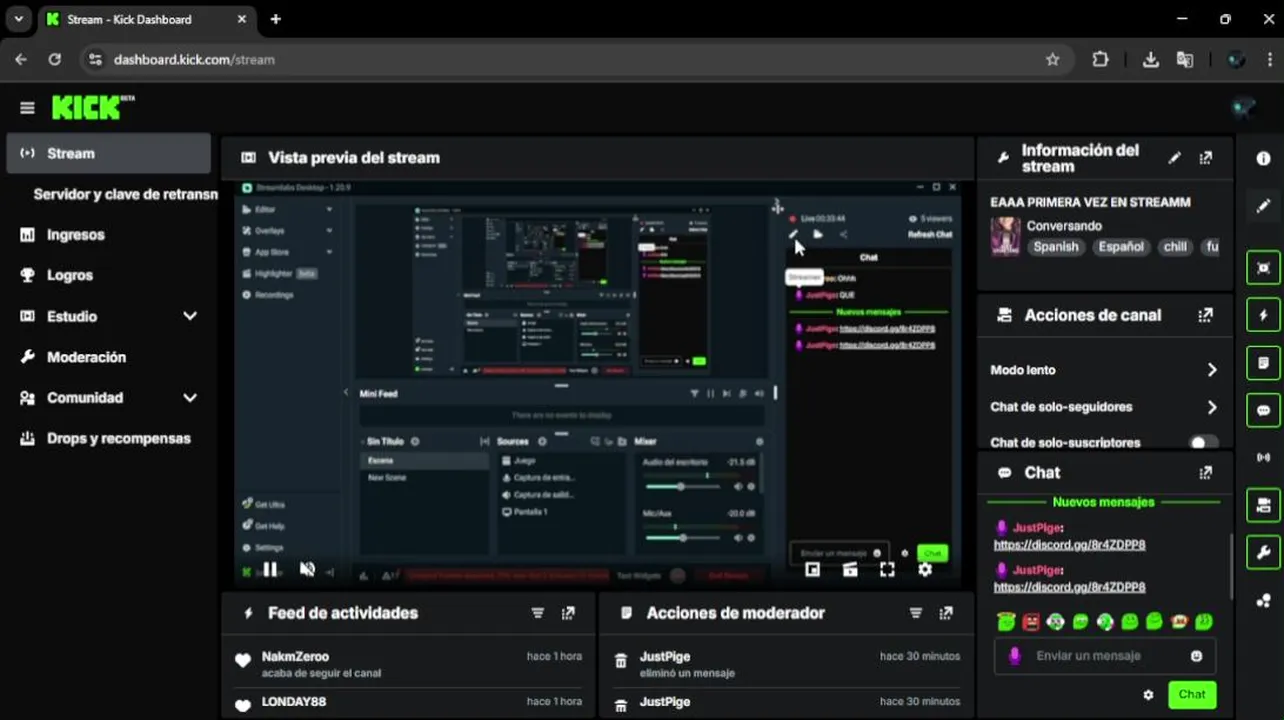Click the browser translate icon
This screenshot has width=1284, height=720.
point(1185,60)
